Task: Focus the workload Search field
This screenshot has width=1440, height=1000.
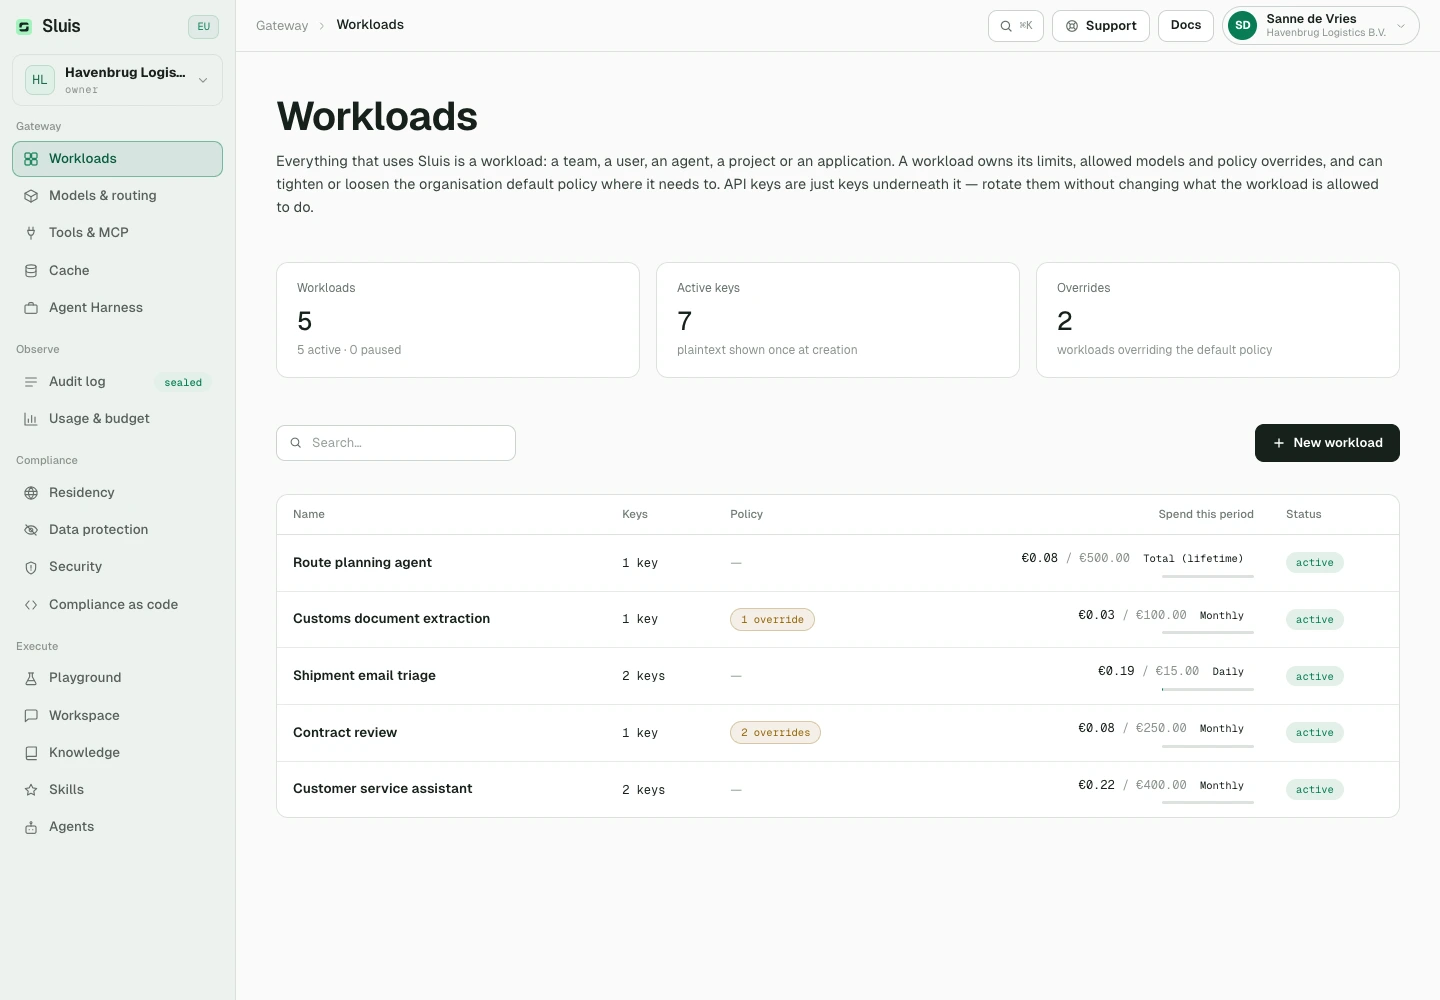Action: pos(396,443)
